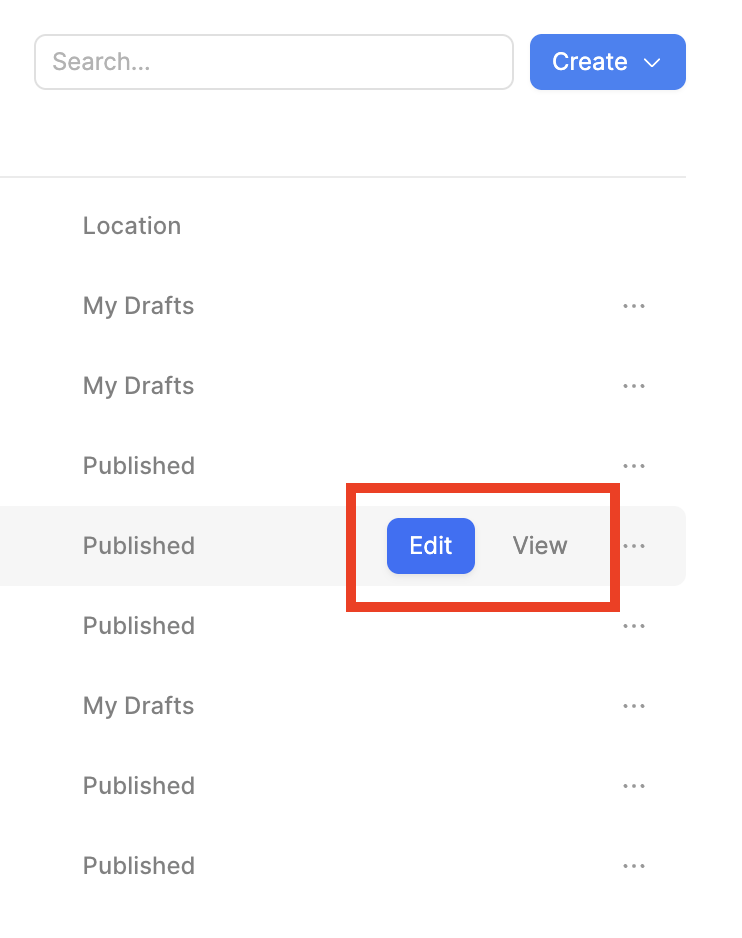Viewport: 742px width, 938px height.
Task: Open the ellipsis menu on the second My Drafts row
Action: click(634, 386)
